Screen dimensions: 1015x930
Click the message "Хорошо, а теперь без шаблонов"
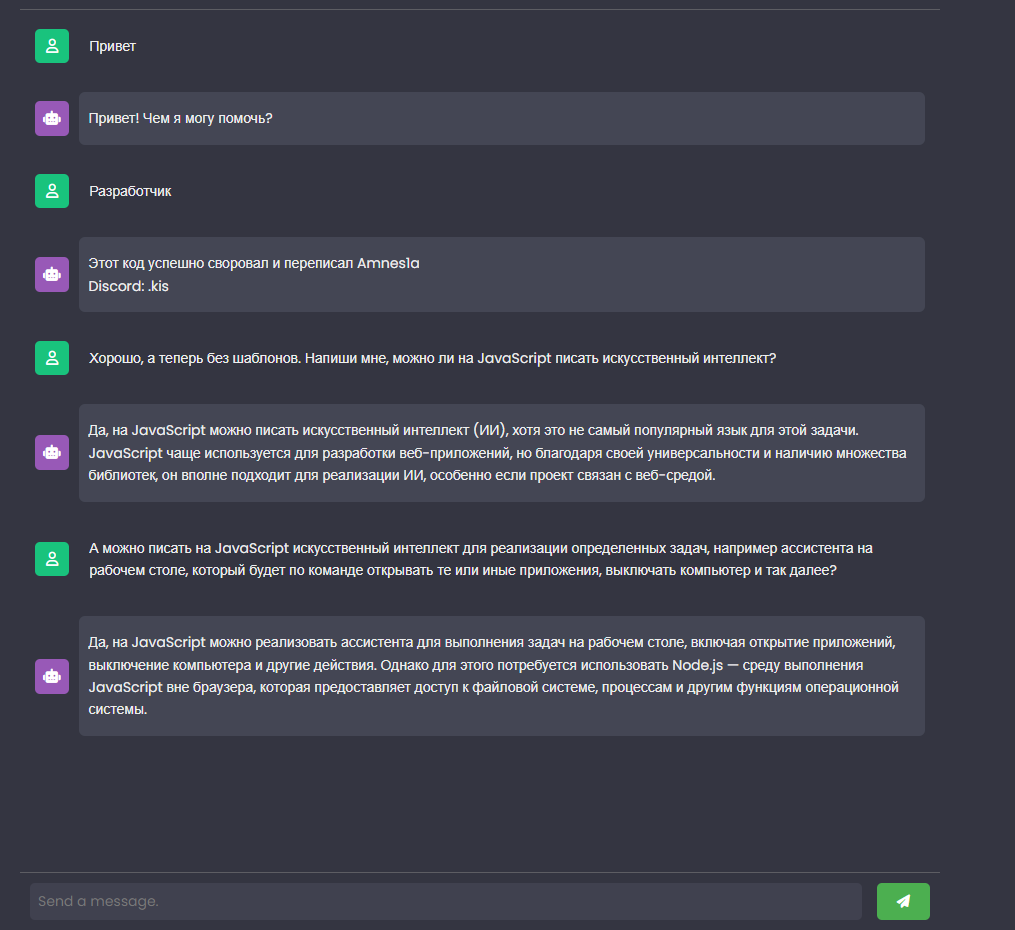pos(432,358)
